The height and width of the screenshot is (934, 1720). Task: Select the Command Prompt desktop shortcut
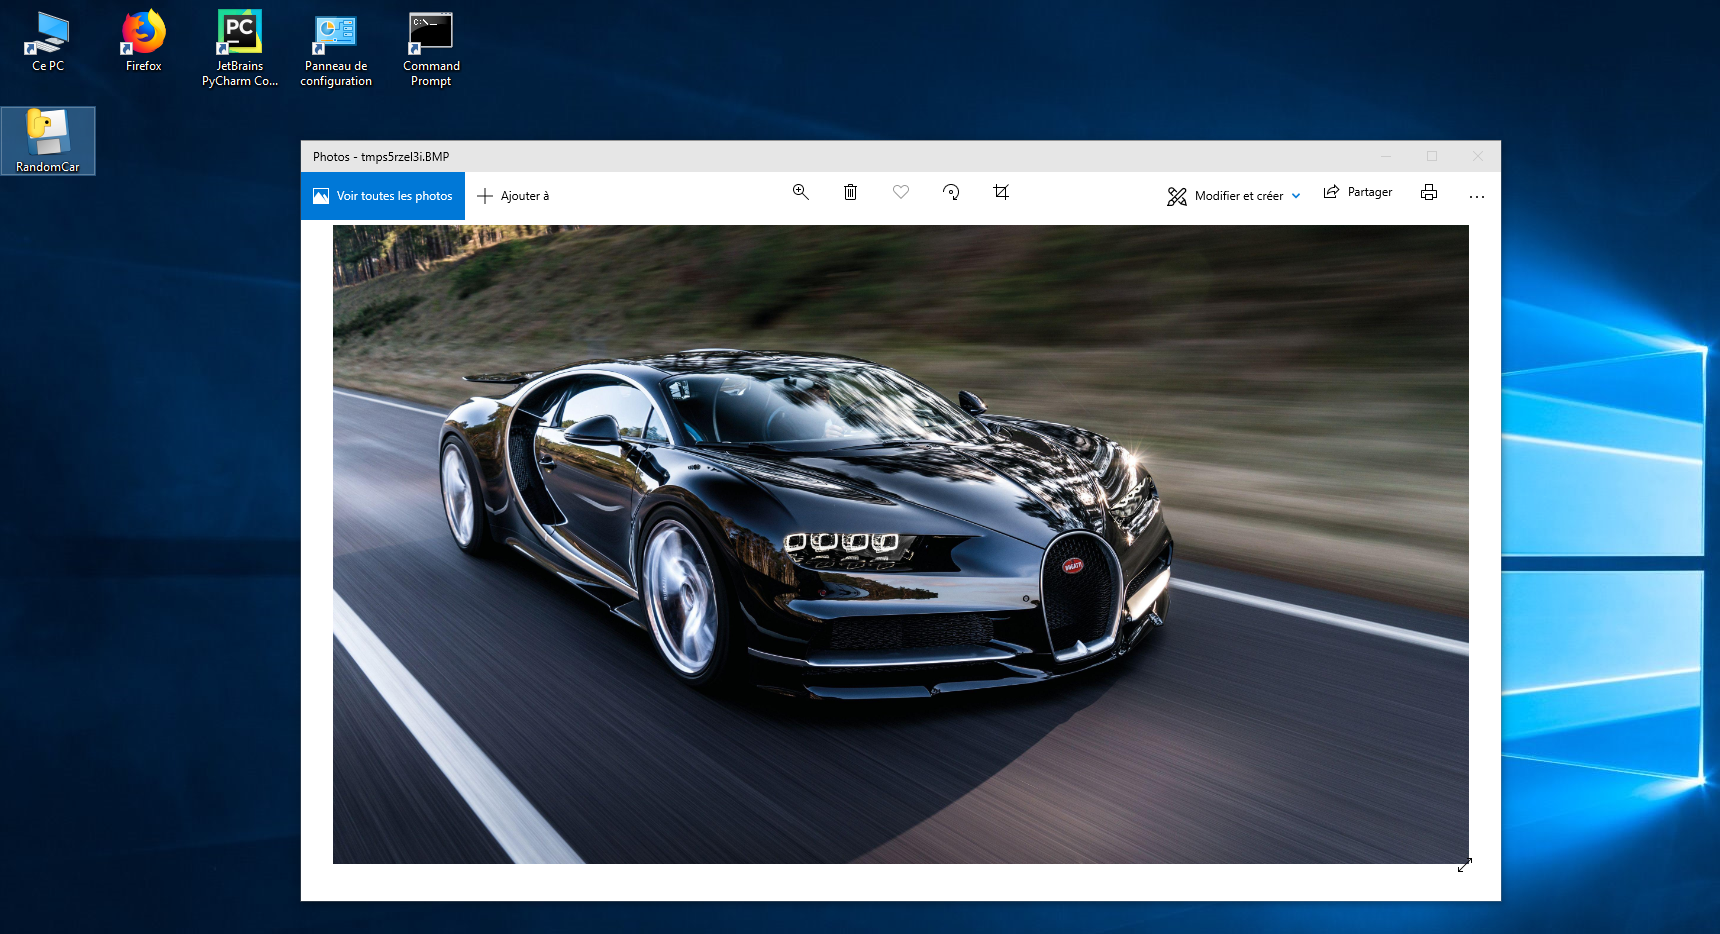pos(431,50)
